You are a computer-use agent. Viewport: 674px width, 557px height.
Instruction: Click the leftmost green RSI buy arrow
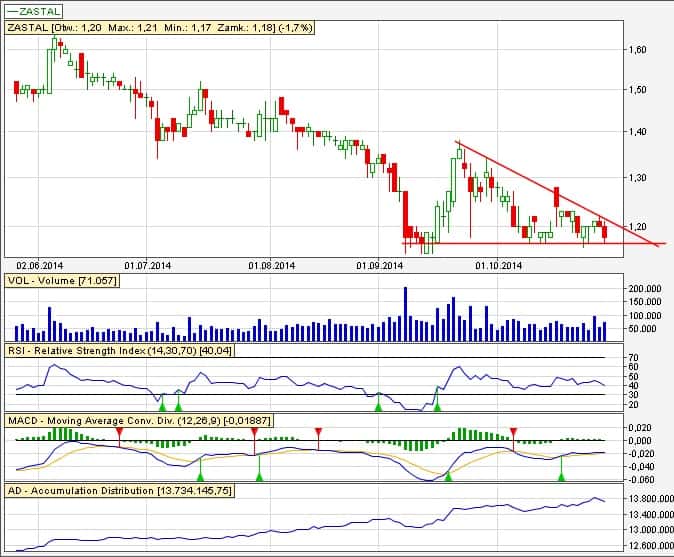(161, 405)
